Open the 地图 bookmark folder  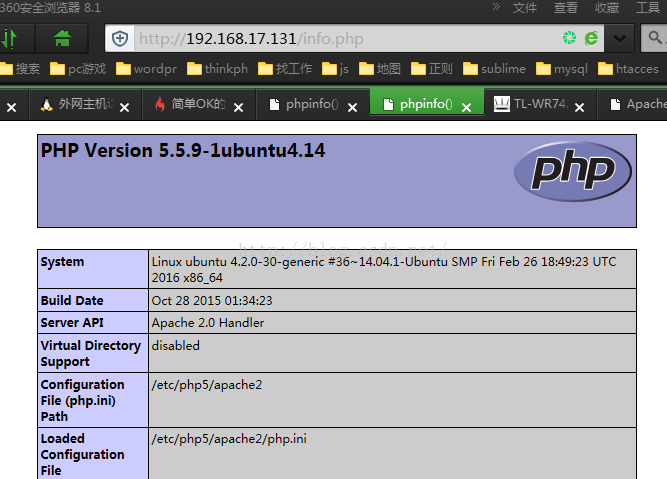pos(380,68)
